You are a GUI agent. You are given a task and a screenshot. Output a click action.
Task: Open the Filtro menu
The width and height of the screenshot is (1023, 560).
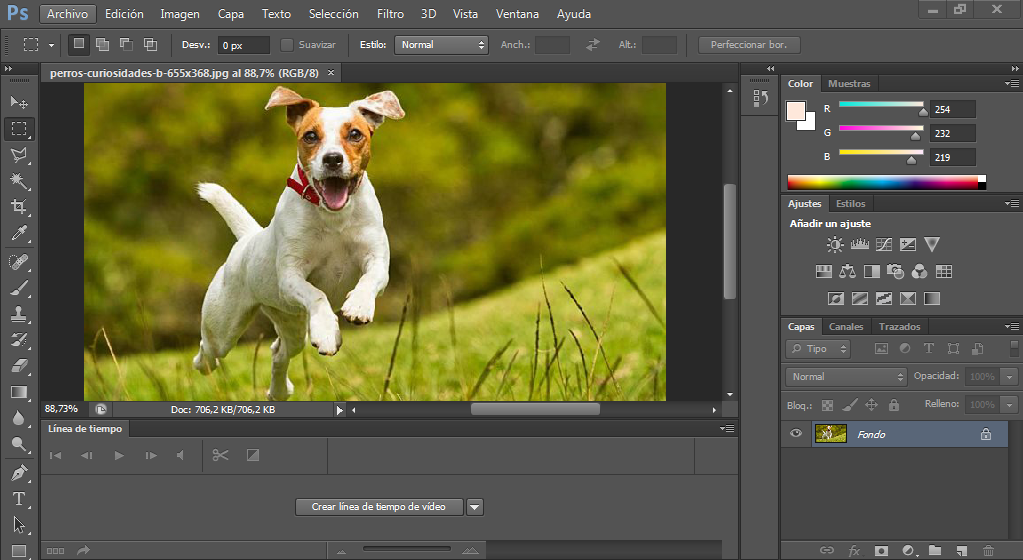click(390, 14)
